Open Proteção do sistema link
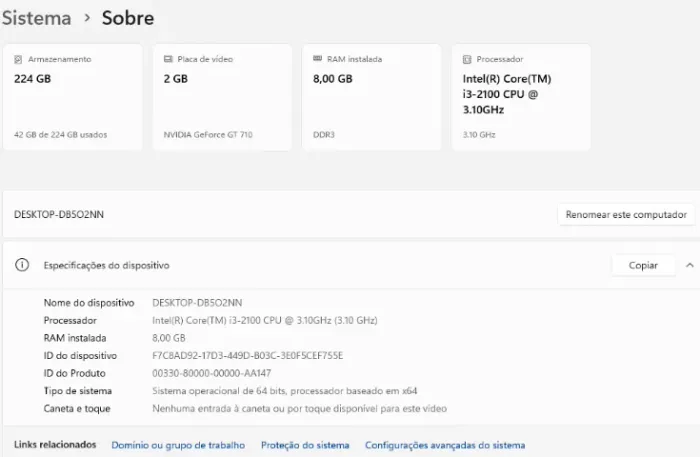 coord(305,445)
